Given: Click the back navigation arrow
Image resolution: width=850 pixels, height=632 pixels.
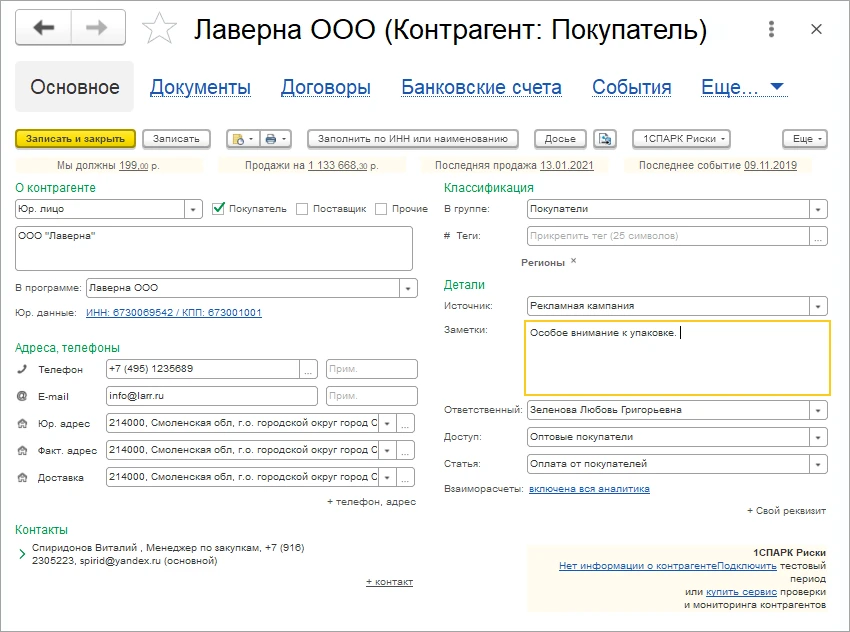Looking at the screenshot, I should coord(44,29).
